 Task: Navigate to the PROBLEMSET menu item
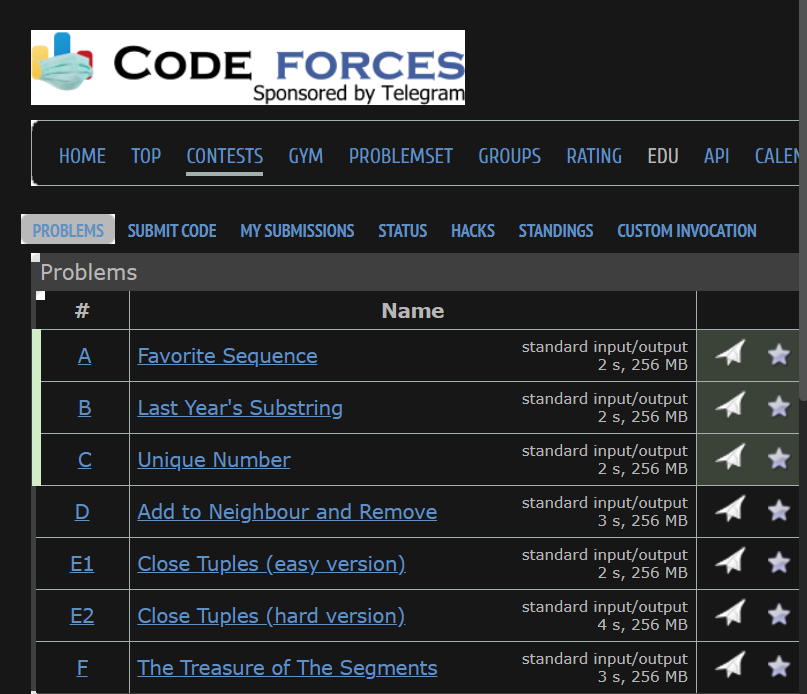400,156
